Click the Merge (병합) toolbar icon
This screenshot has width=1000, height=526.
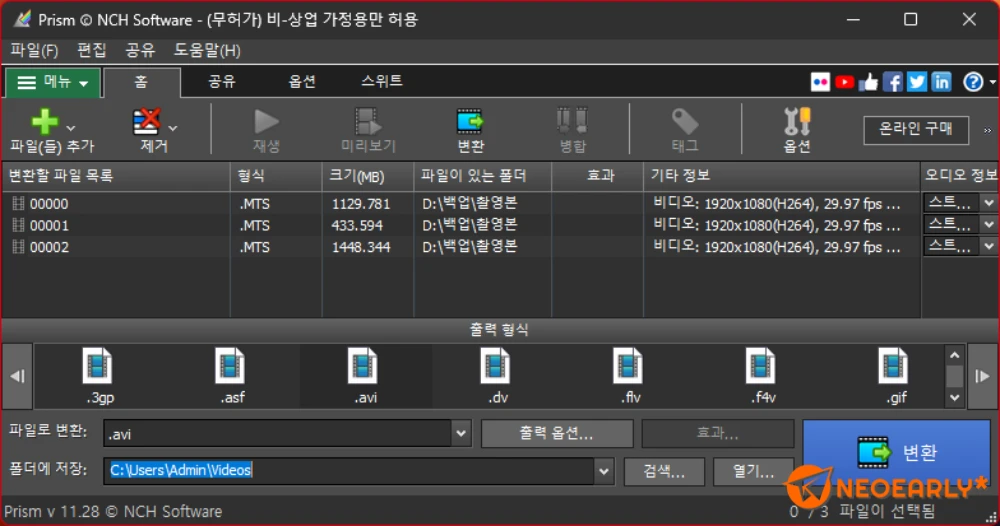click(x=572, y=121)
